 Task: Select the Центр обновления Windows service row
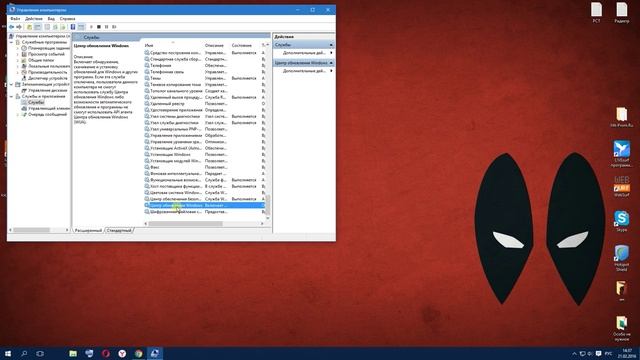coord(205,205)
